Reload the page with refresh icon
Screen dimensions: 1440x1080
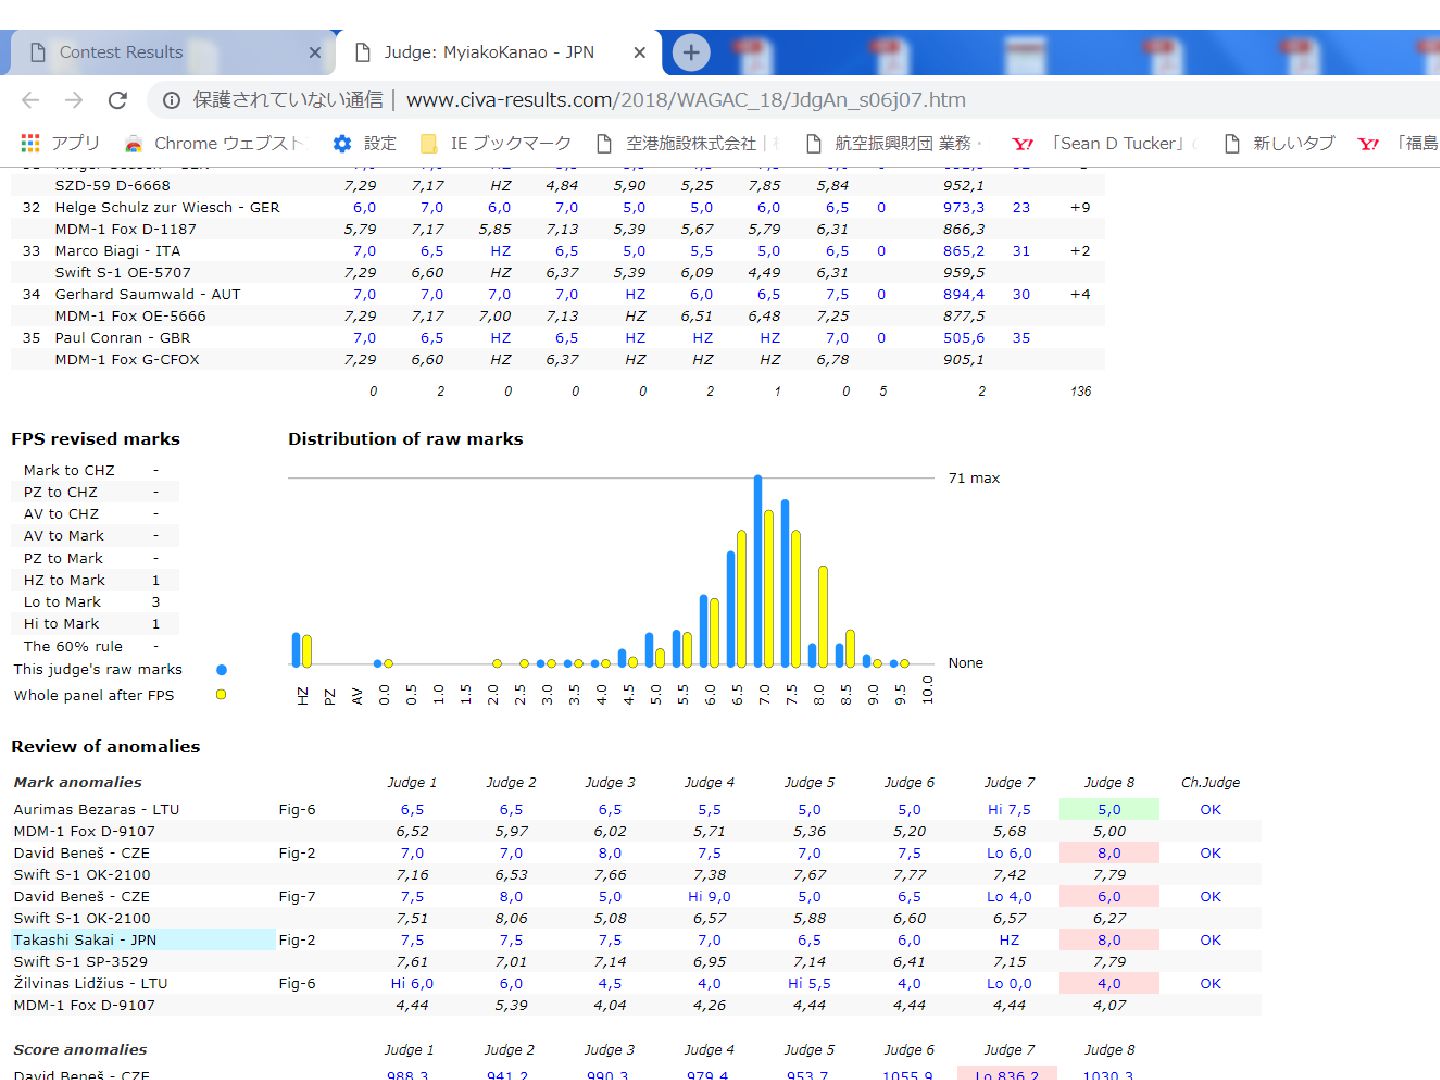pos(118,100)
